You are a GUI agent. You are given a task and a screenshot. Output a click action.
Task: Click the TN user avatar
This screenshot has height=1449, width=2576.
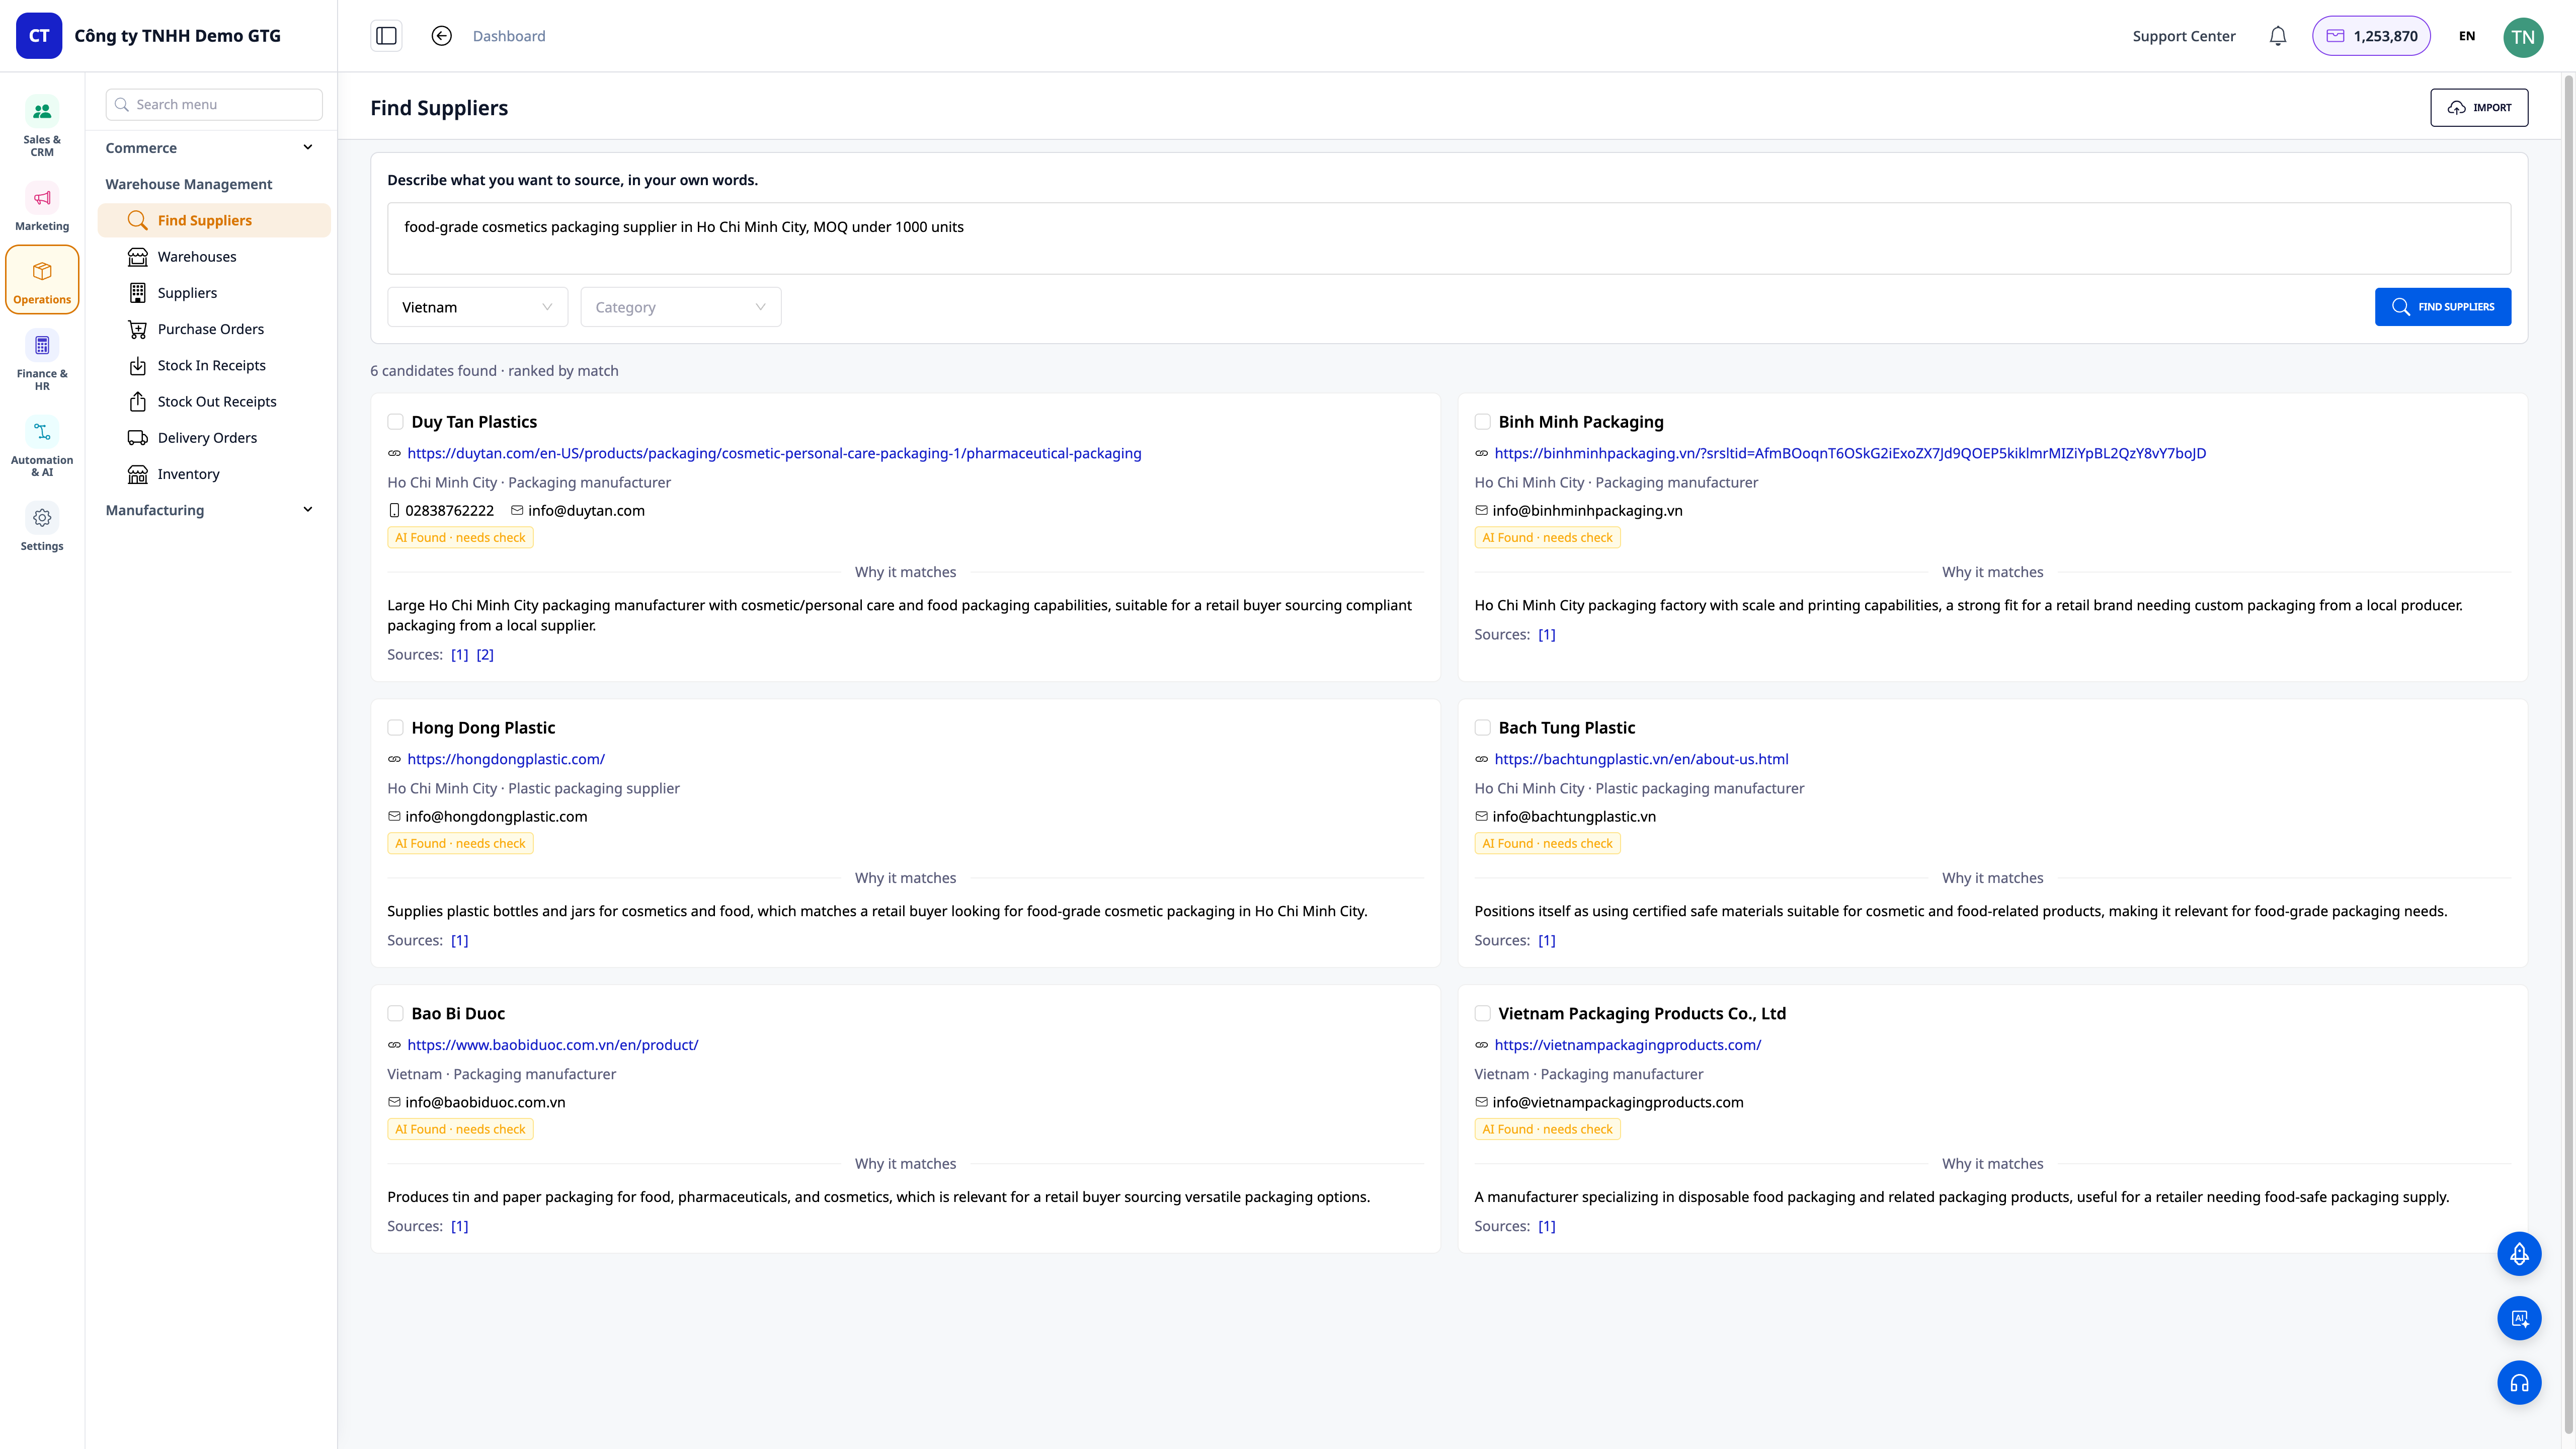(2523, 37)
